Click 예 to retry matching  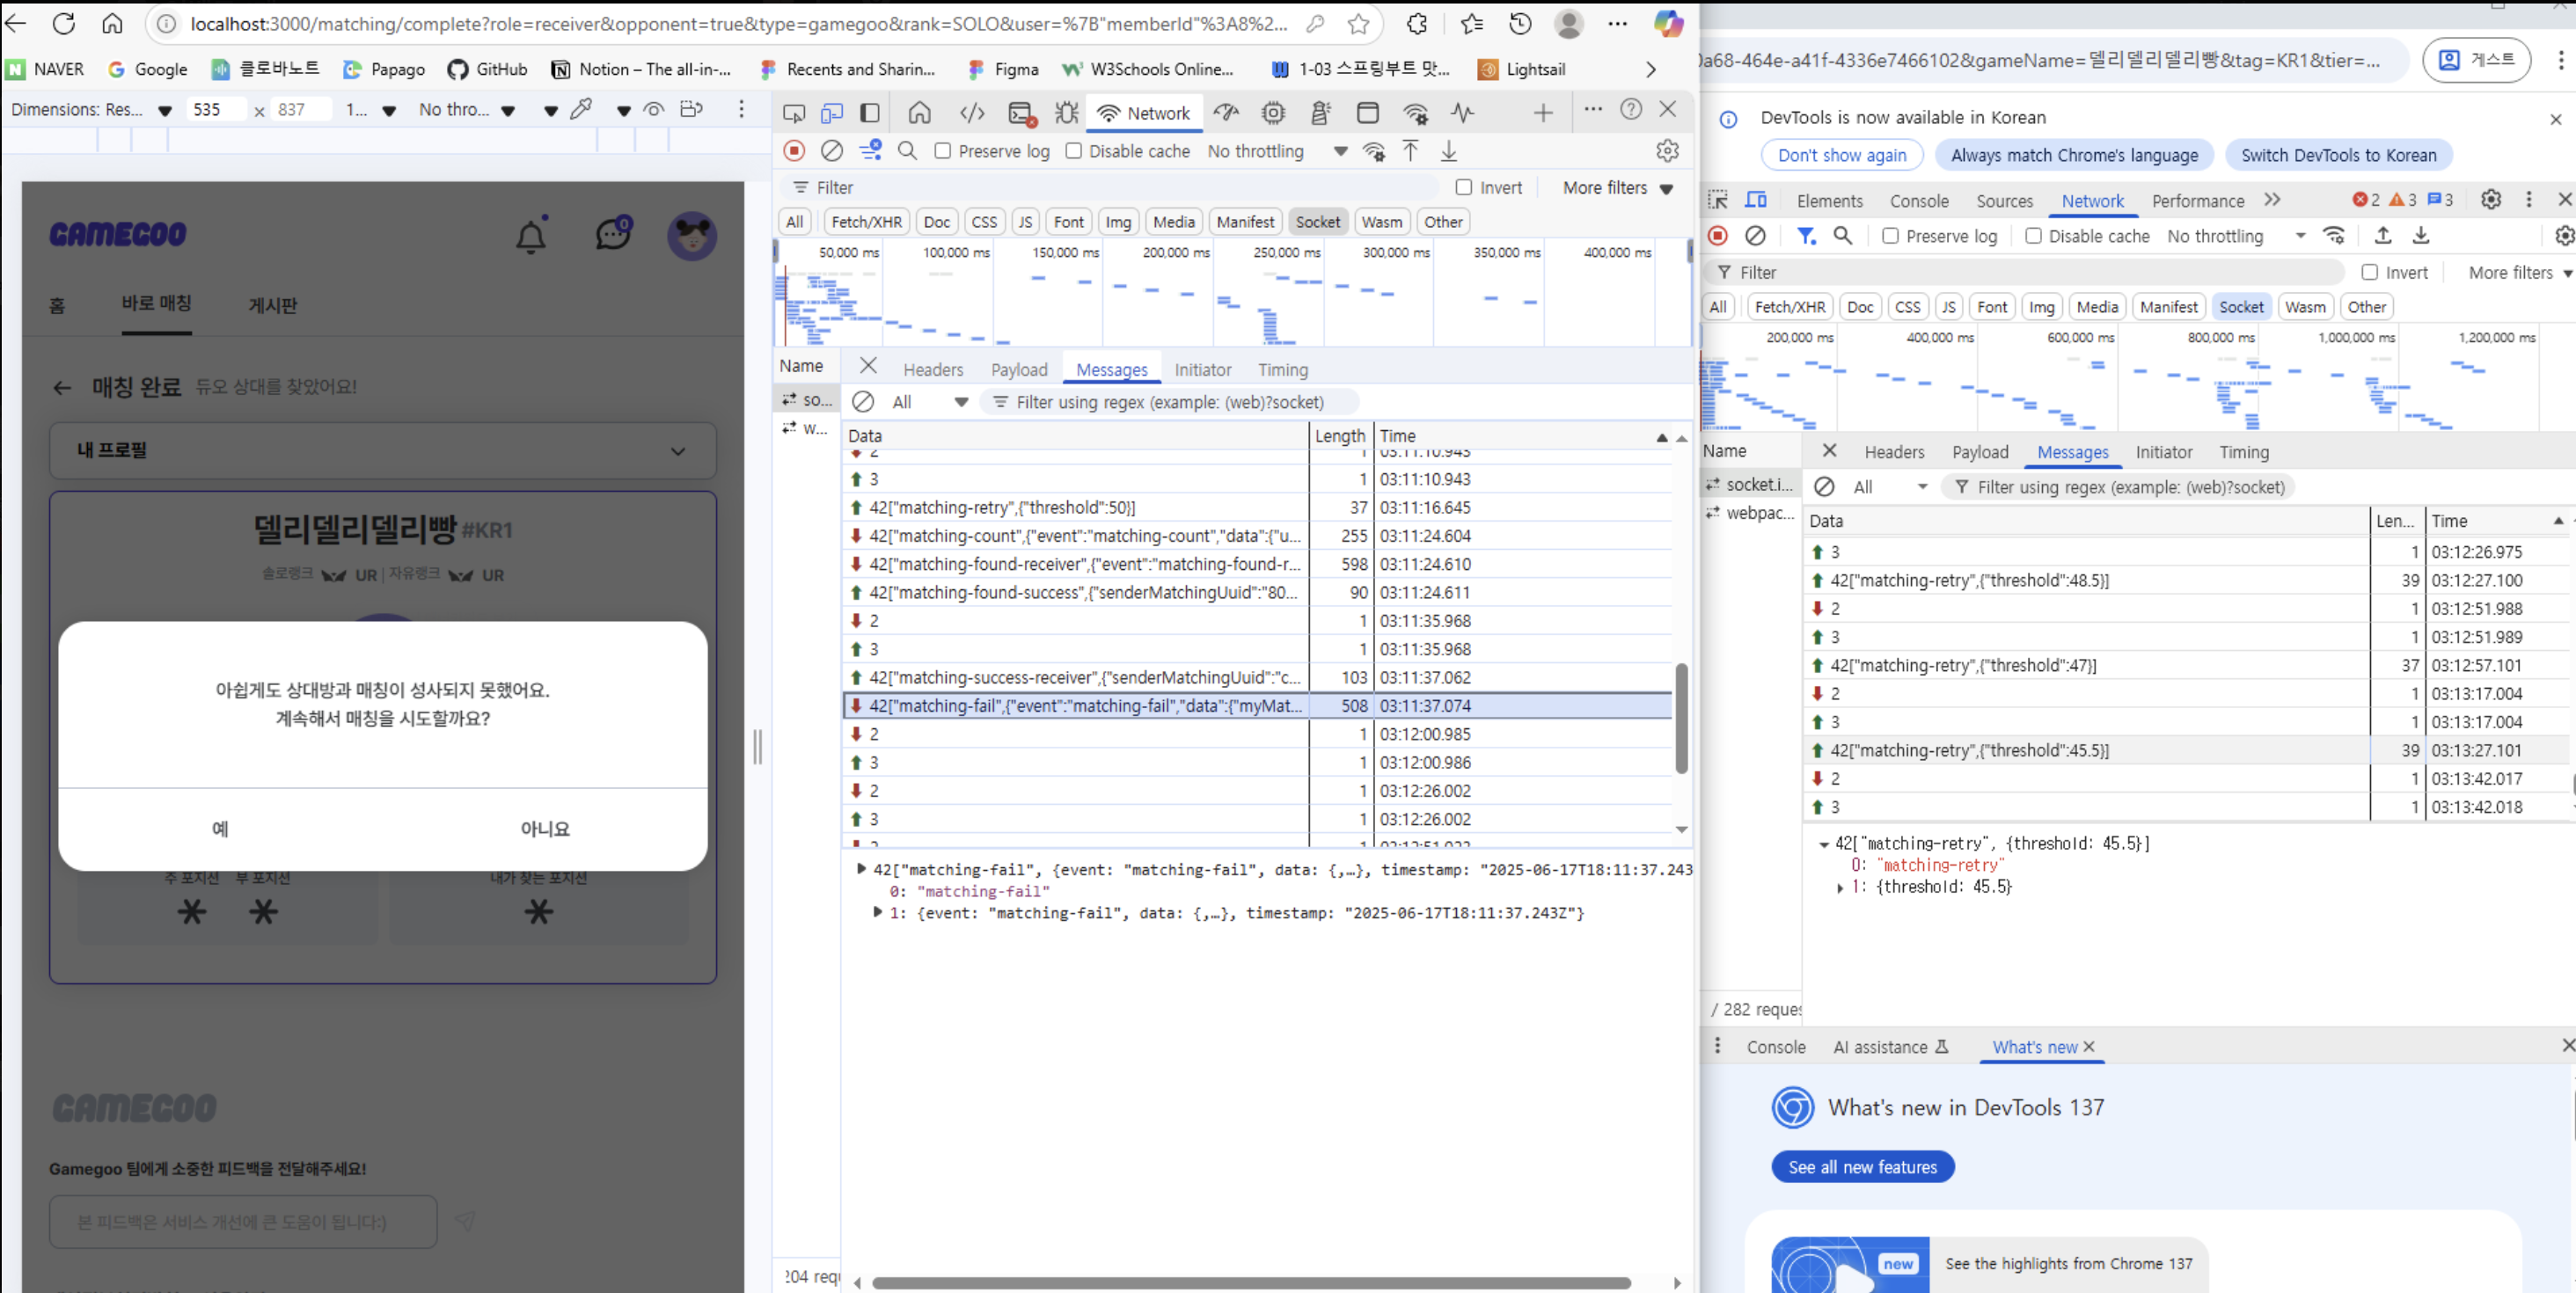pyautogui.click(x=220, y=828)
